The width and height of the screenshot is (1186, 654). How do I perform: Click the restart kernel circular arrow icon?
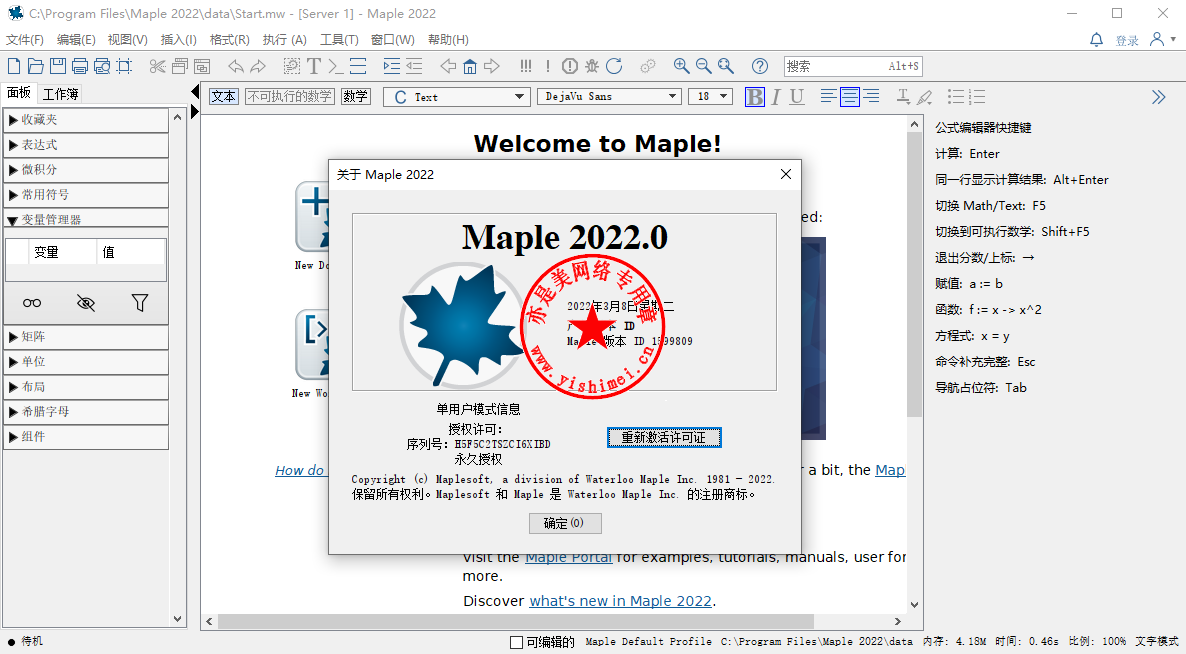[614, 67]
